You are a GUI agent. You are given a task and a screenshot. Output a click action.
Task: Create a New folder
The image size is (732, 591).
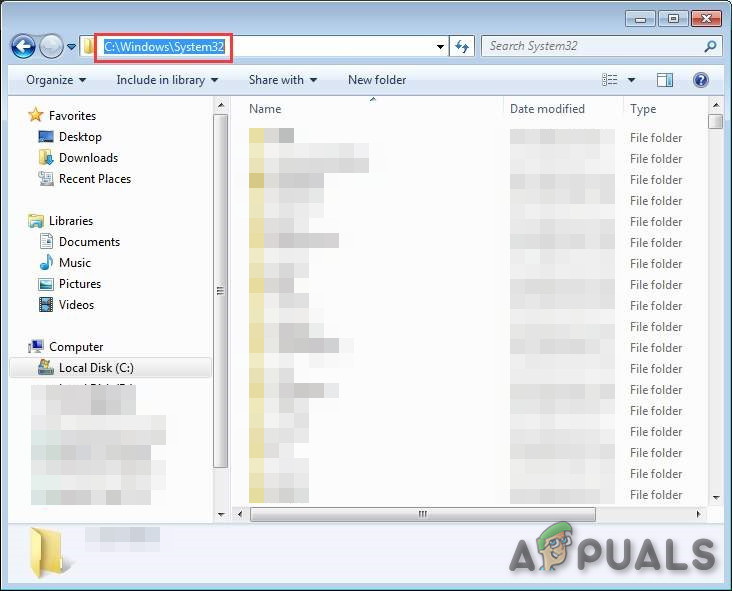(377, 80)
